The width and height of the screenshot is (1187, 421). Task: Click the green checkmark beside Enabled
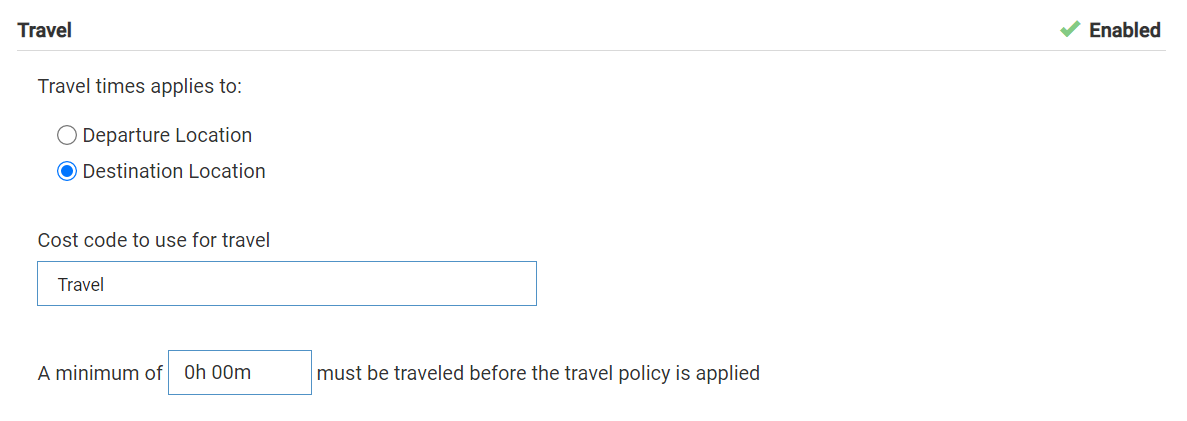click(x=1071, y=30)
